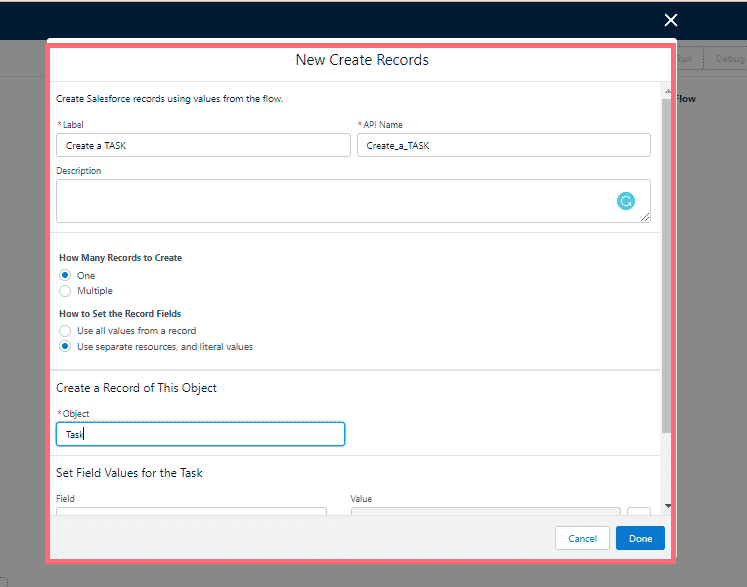This screenshot has height=587, width=747.
Task: Select the Multiple radio button
Action: 66,291
